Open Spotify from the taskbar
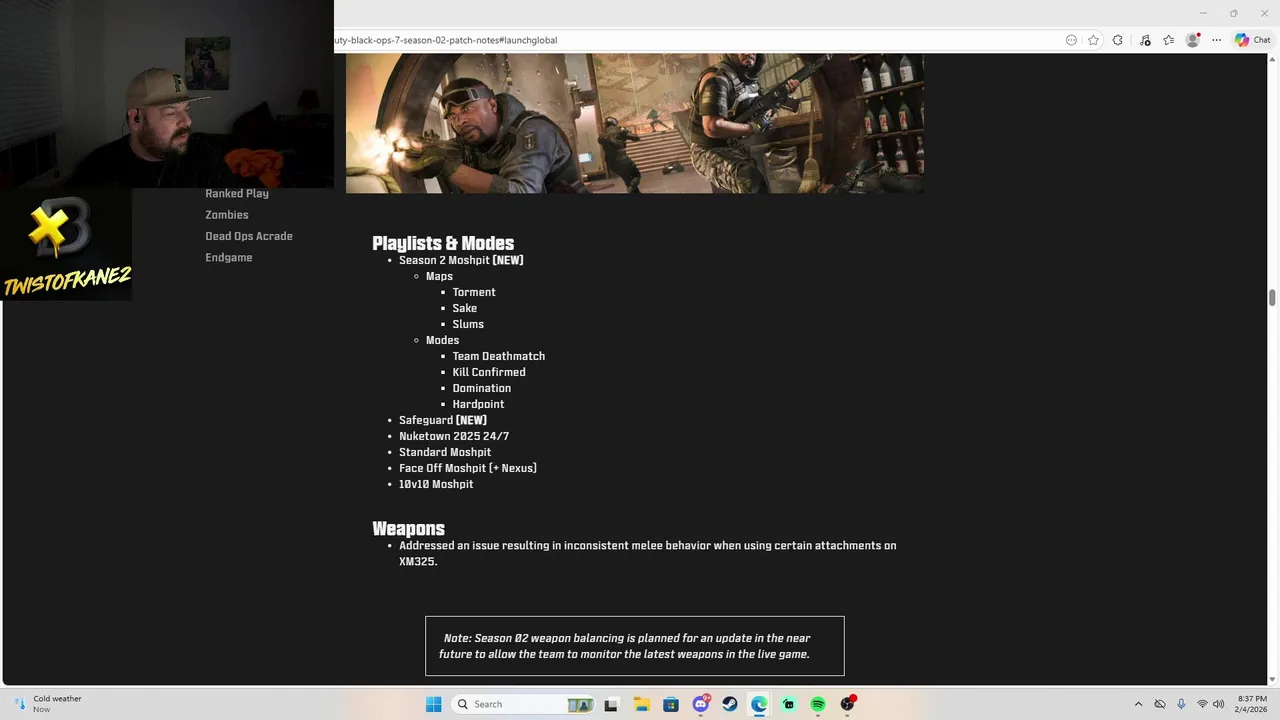This screenshot has height=720, width=1280. 818,704
